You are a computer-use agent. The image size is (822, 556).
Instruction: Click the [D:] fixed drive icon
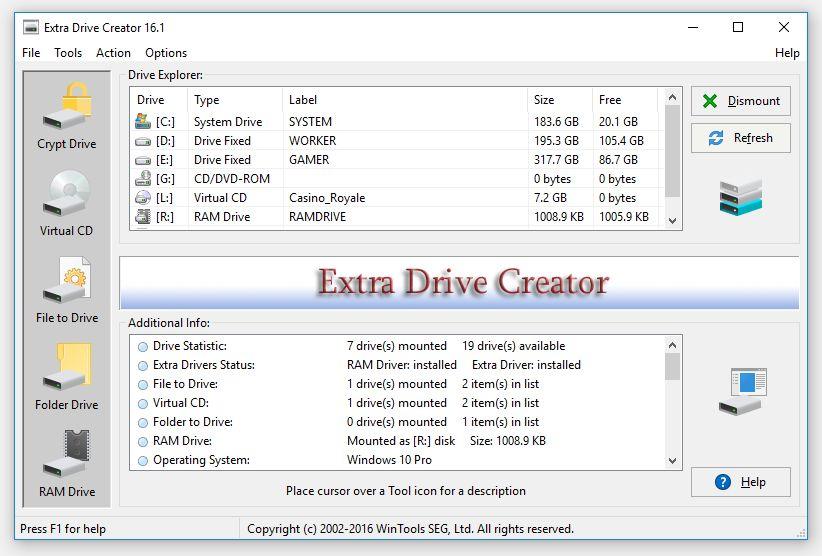143,141
